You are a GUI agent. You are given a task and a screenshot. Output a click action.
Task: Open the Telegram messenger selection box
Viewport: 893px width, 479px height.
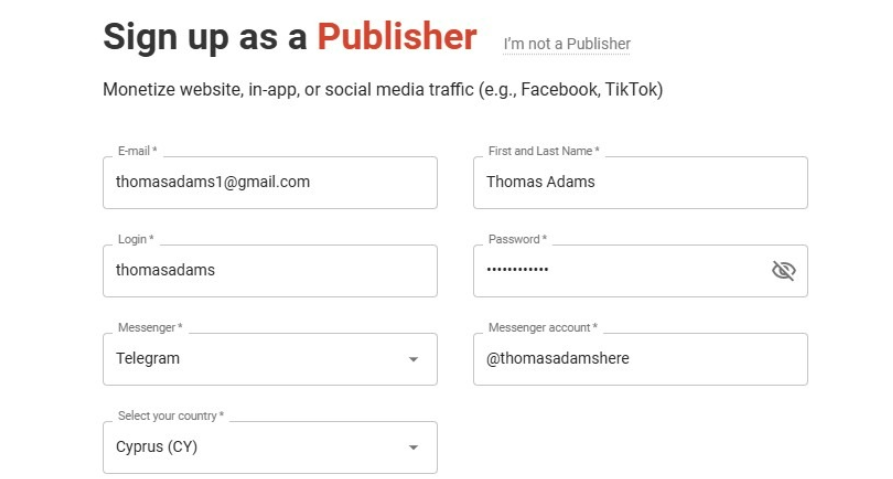(250, 359)
